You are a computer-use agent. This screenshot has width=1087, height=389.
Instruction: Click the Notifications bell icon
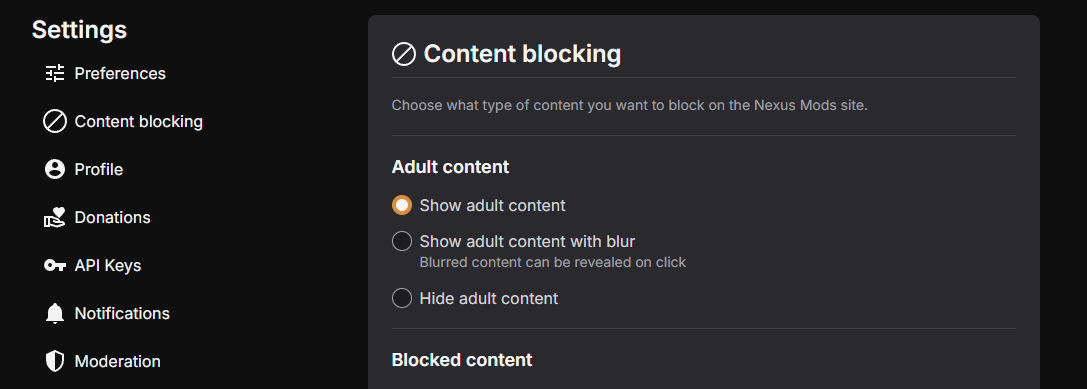55,313
